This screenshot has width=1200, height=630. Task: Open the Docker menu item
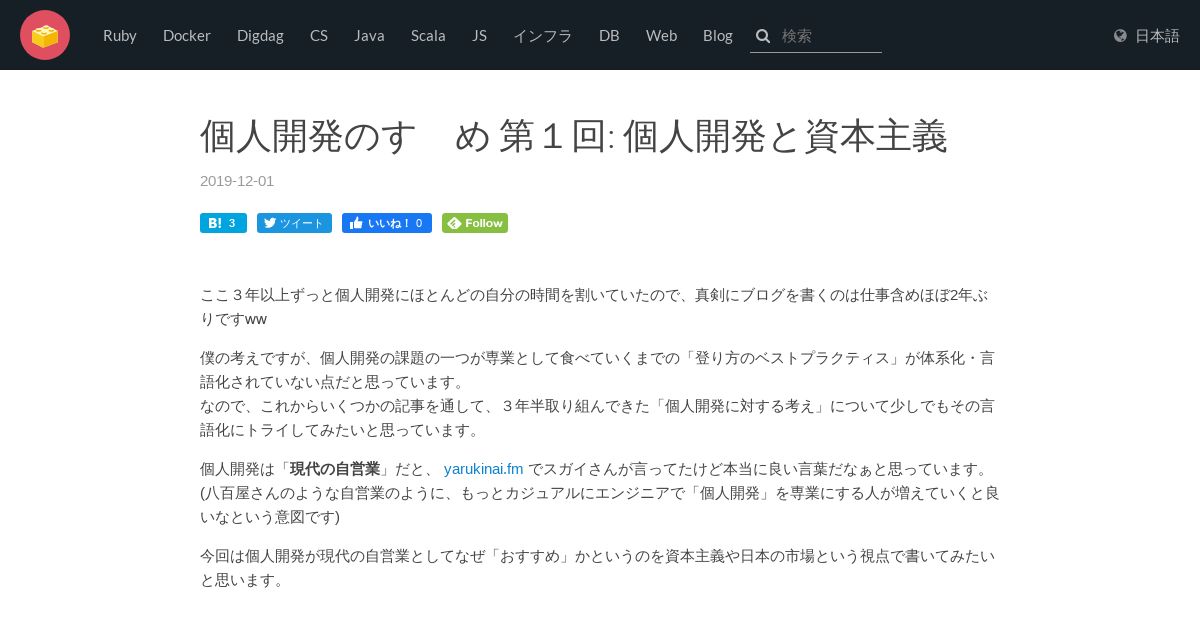click(x=187, y=35)
